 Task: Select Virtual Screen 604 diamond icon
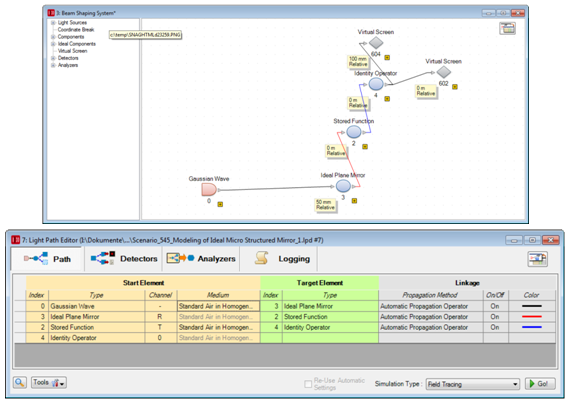click(x=376, y=43)
